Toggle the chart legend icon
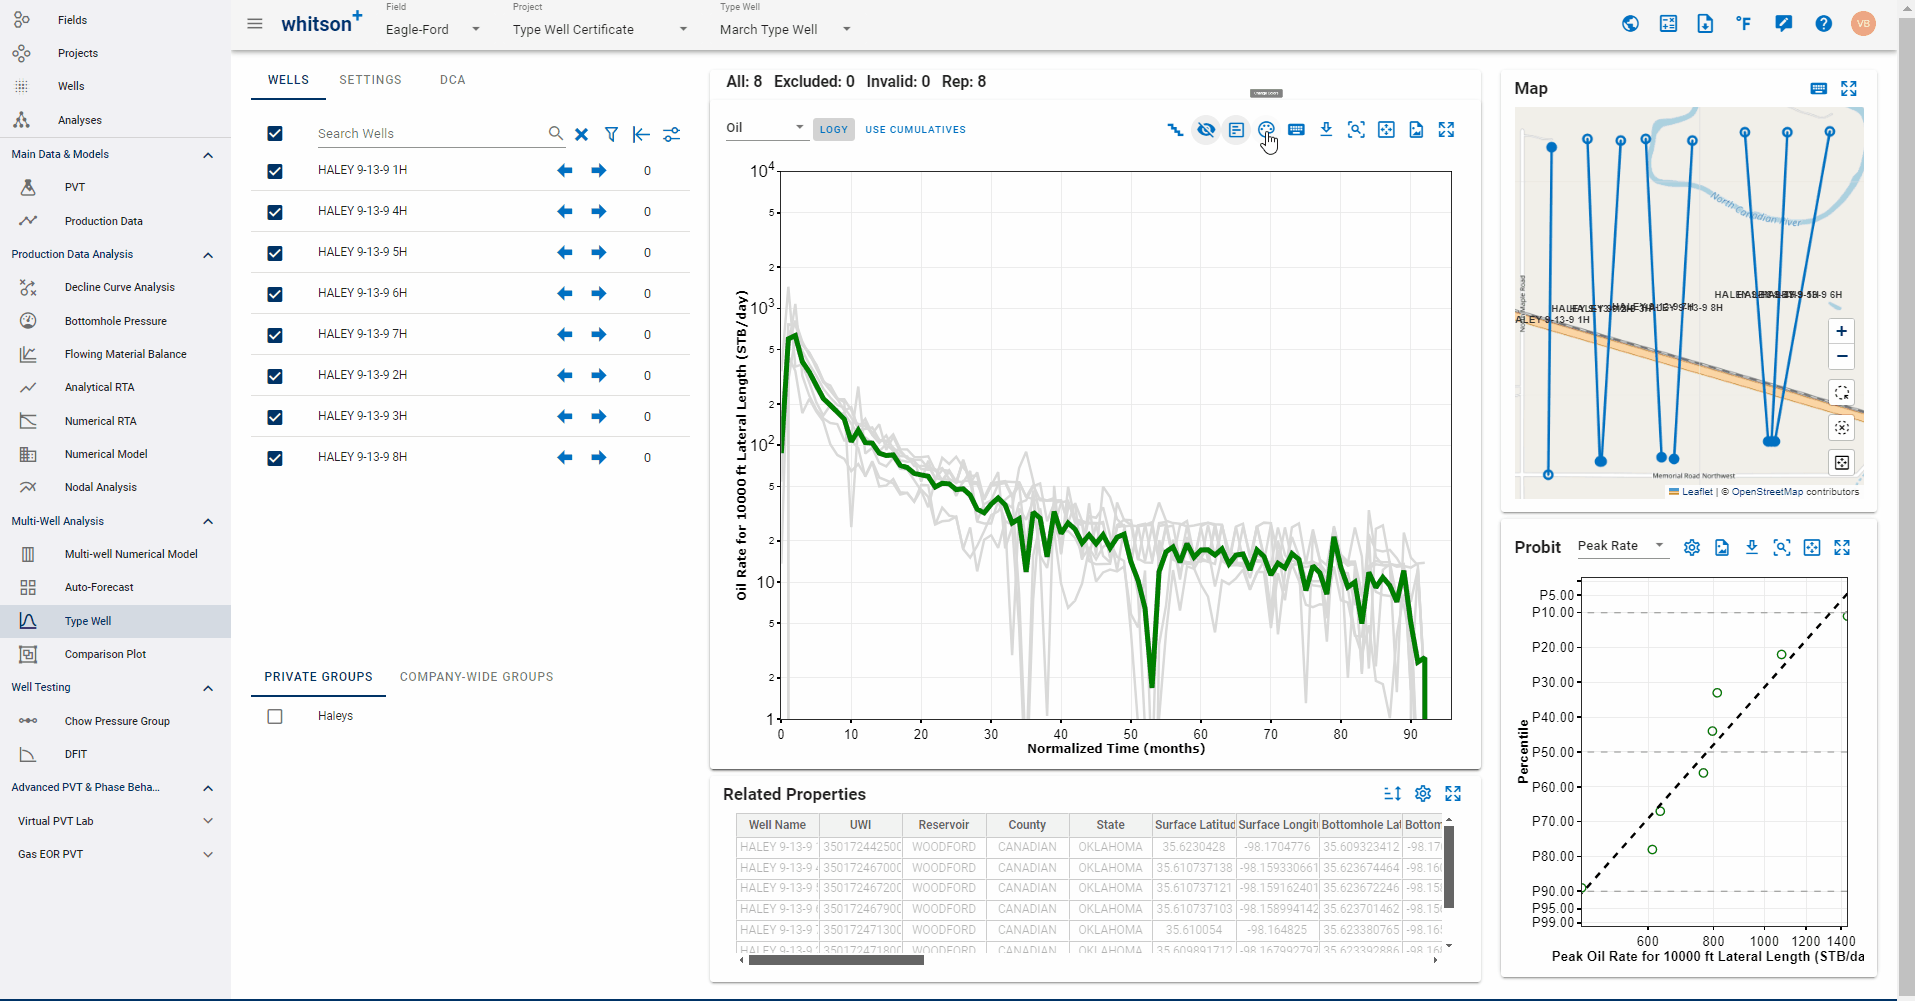 pos(1236,130)
